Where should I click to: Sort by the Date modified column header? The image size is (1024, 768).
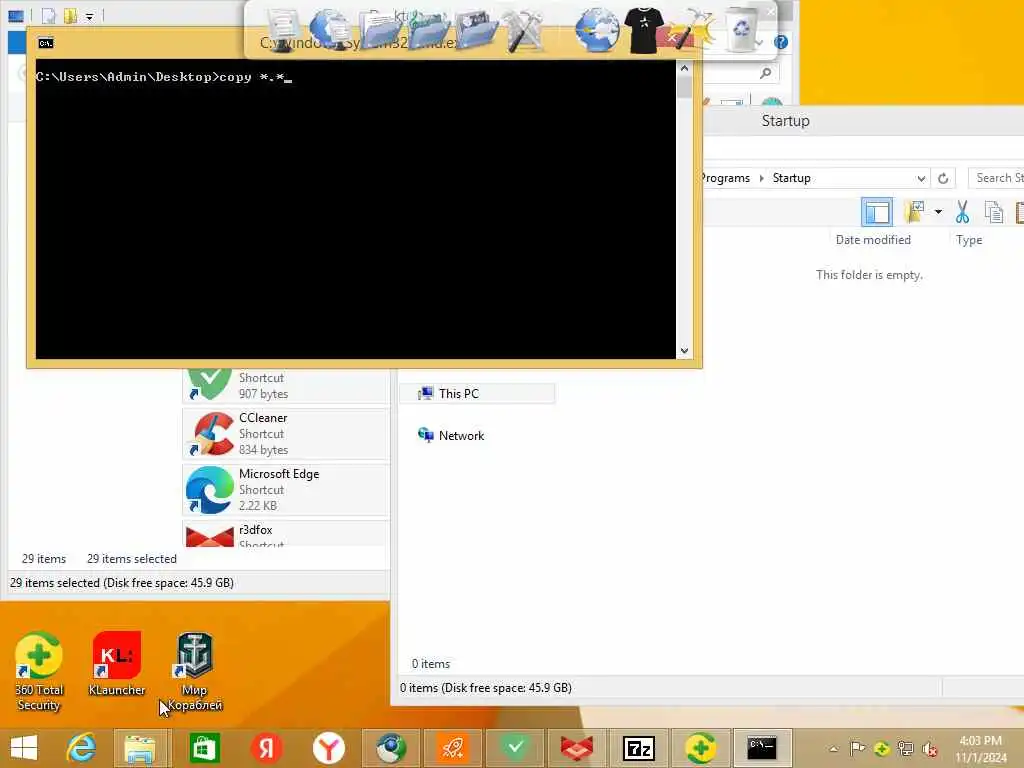[x=872, y=240]
